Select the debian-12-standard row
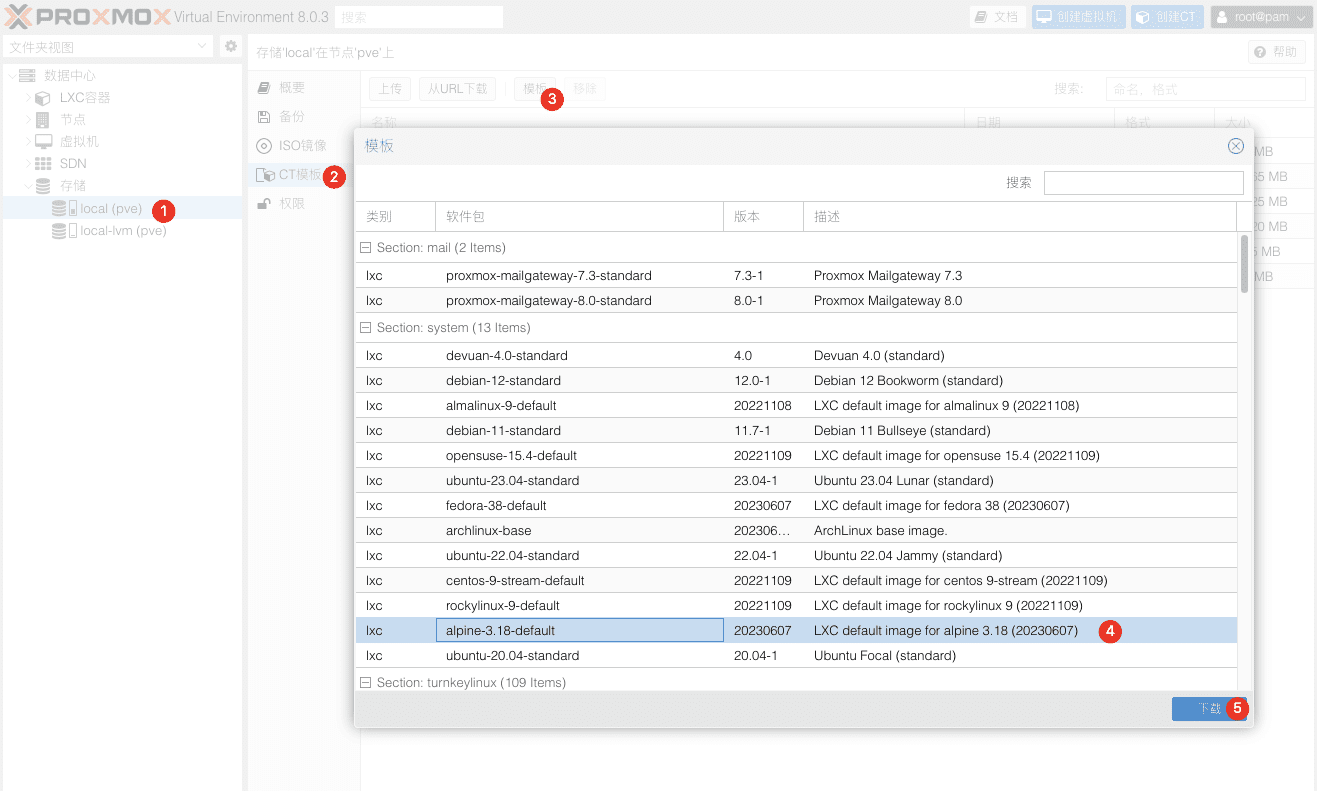The width and height of the screenshot is (1317, 791). [796, 381]
